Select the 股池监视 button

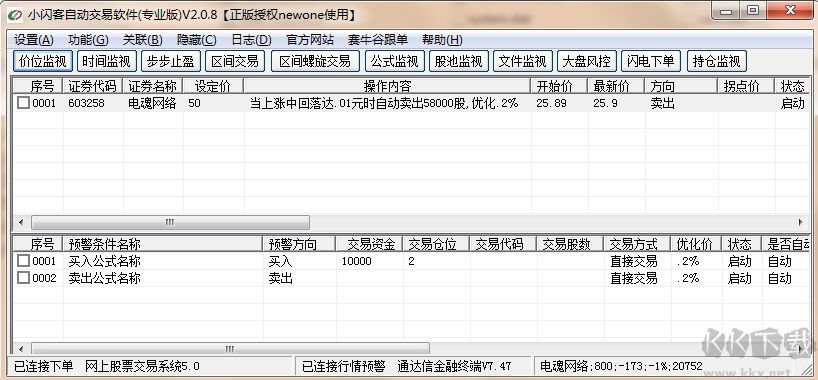pyautogui.click(x=459, y=62)
